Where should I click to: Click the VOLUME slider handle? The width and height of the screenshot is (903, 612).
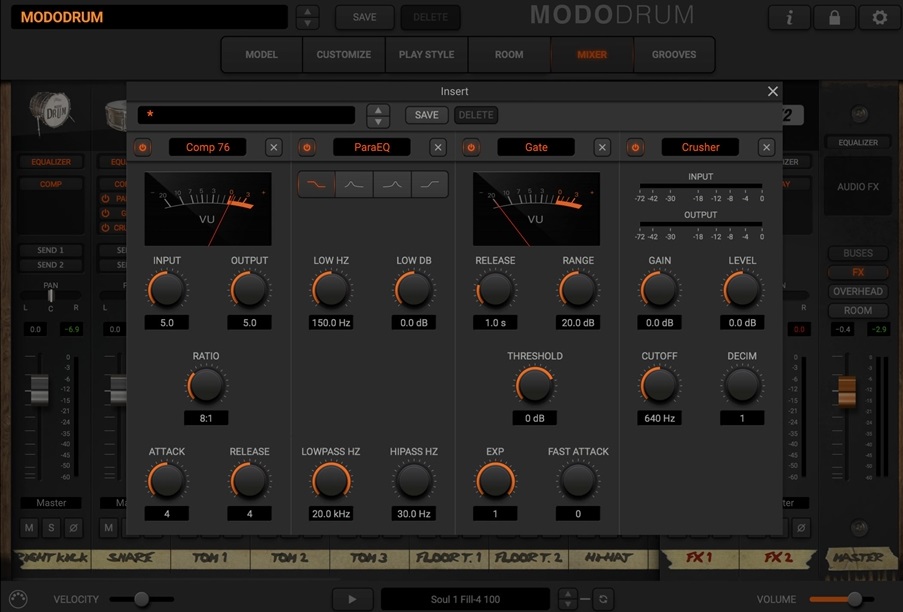855,599
